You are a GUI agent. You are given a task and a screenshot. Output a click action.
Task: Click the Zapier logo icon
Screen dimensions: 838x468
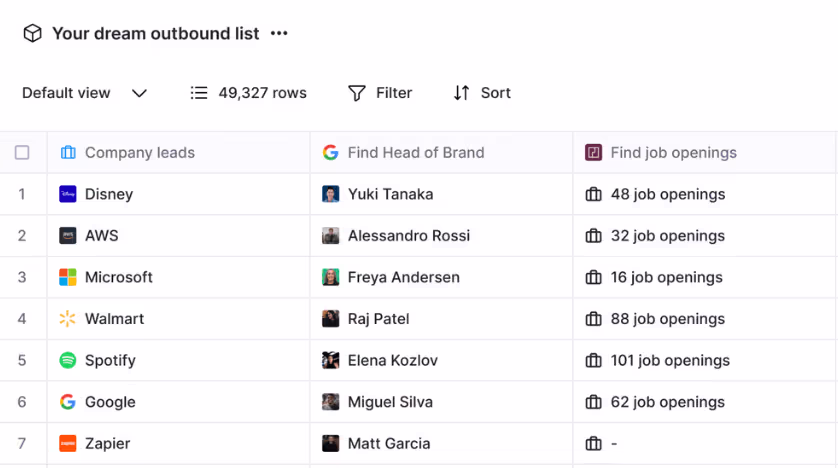[x=68, y=443]
